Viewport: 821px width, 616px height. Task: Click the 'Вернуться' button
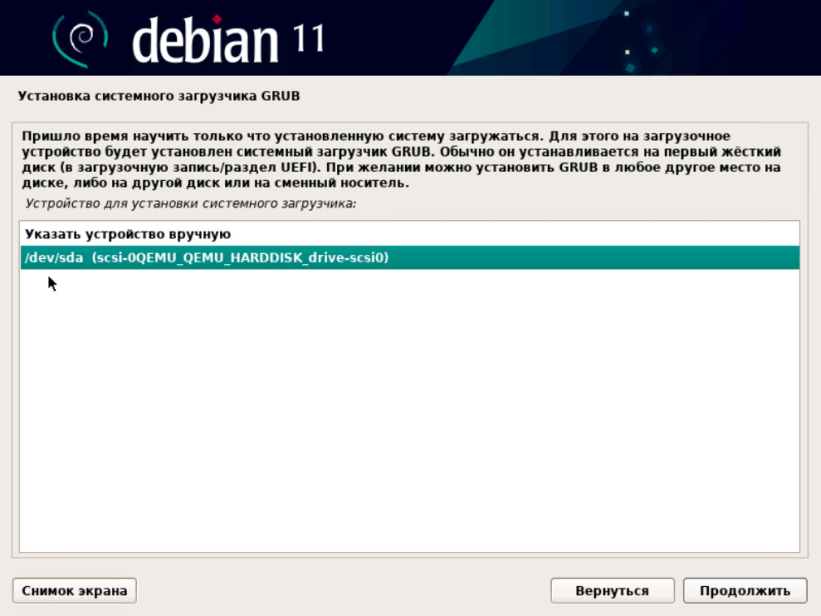(x=612, y=591)
